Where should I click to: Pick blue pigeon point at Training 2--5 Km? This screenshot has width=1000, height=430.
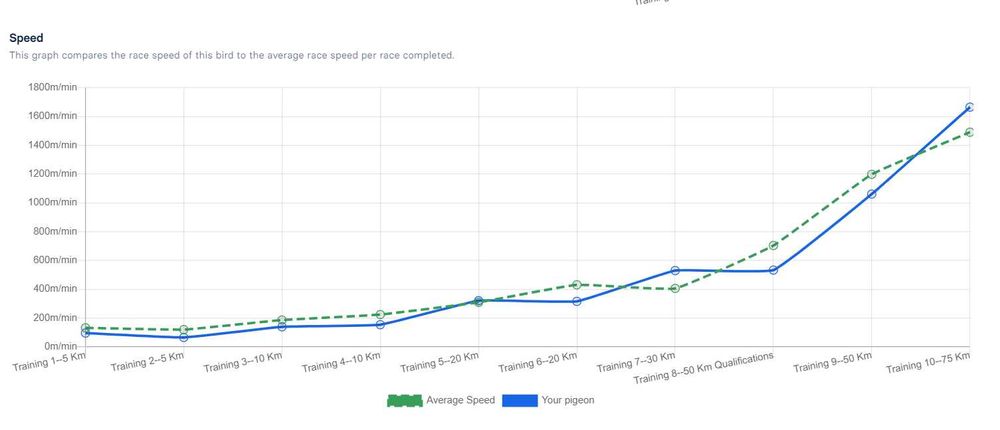coord(184,337)
